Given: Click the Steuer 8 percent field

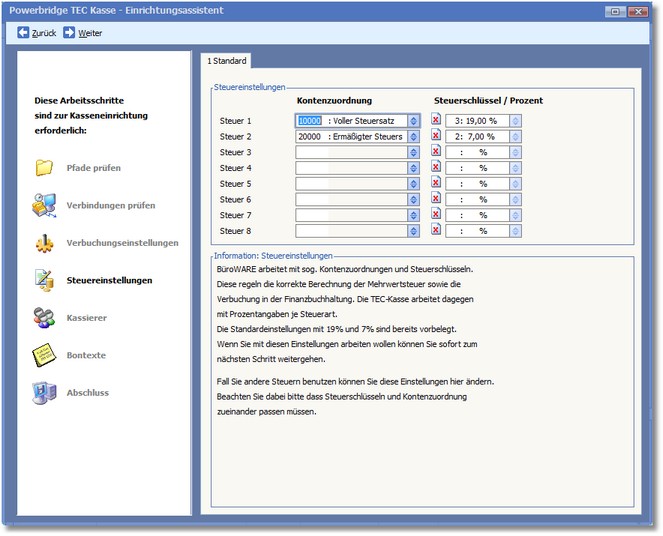Looking at the screenshot, I should click(477, 231).
